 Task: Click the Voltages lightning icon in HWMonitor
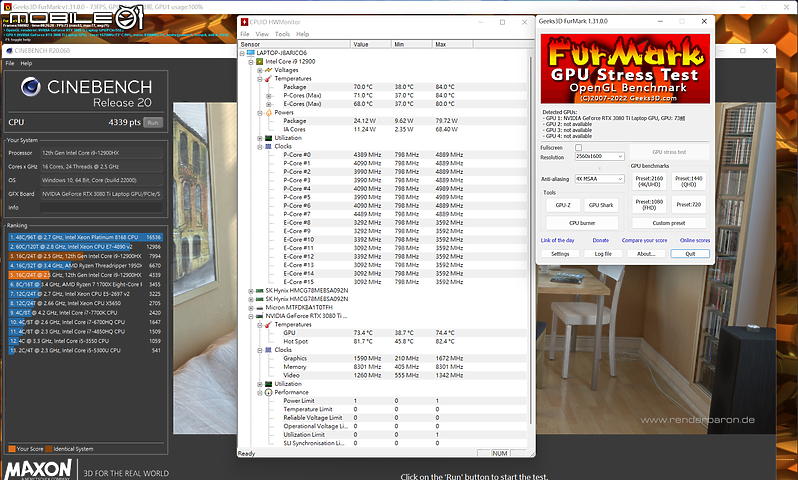269,70
